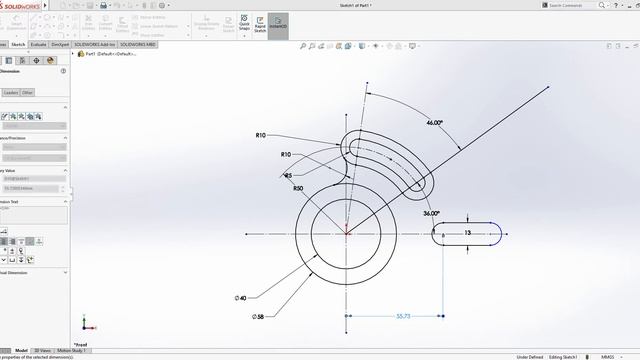
Task: Click the Dimension panel help icon
Action: point(63,71)
